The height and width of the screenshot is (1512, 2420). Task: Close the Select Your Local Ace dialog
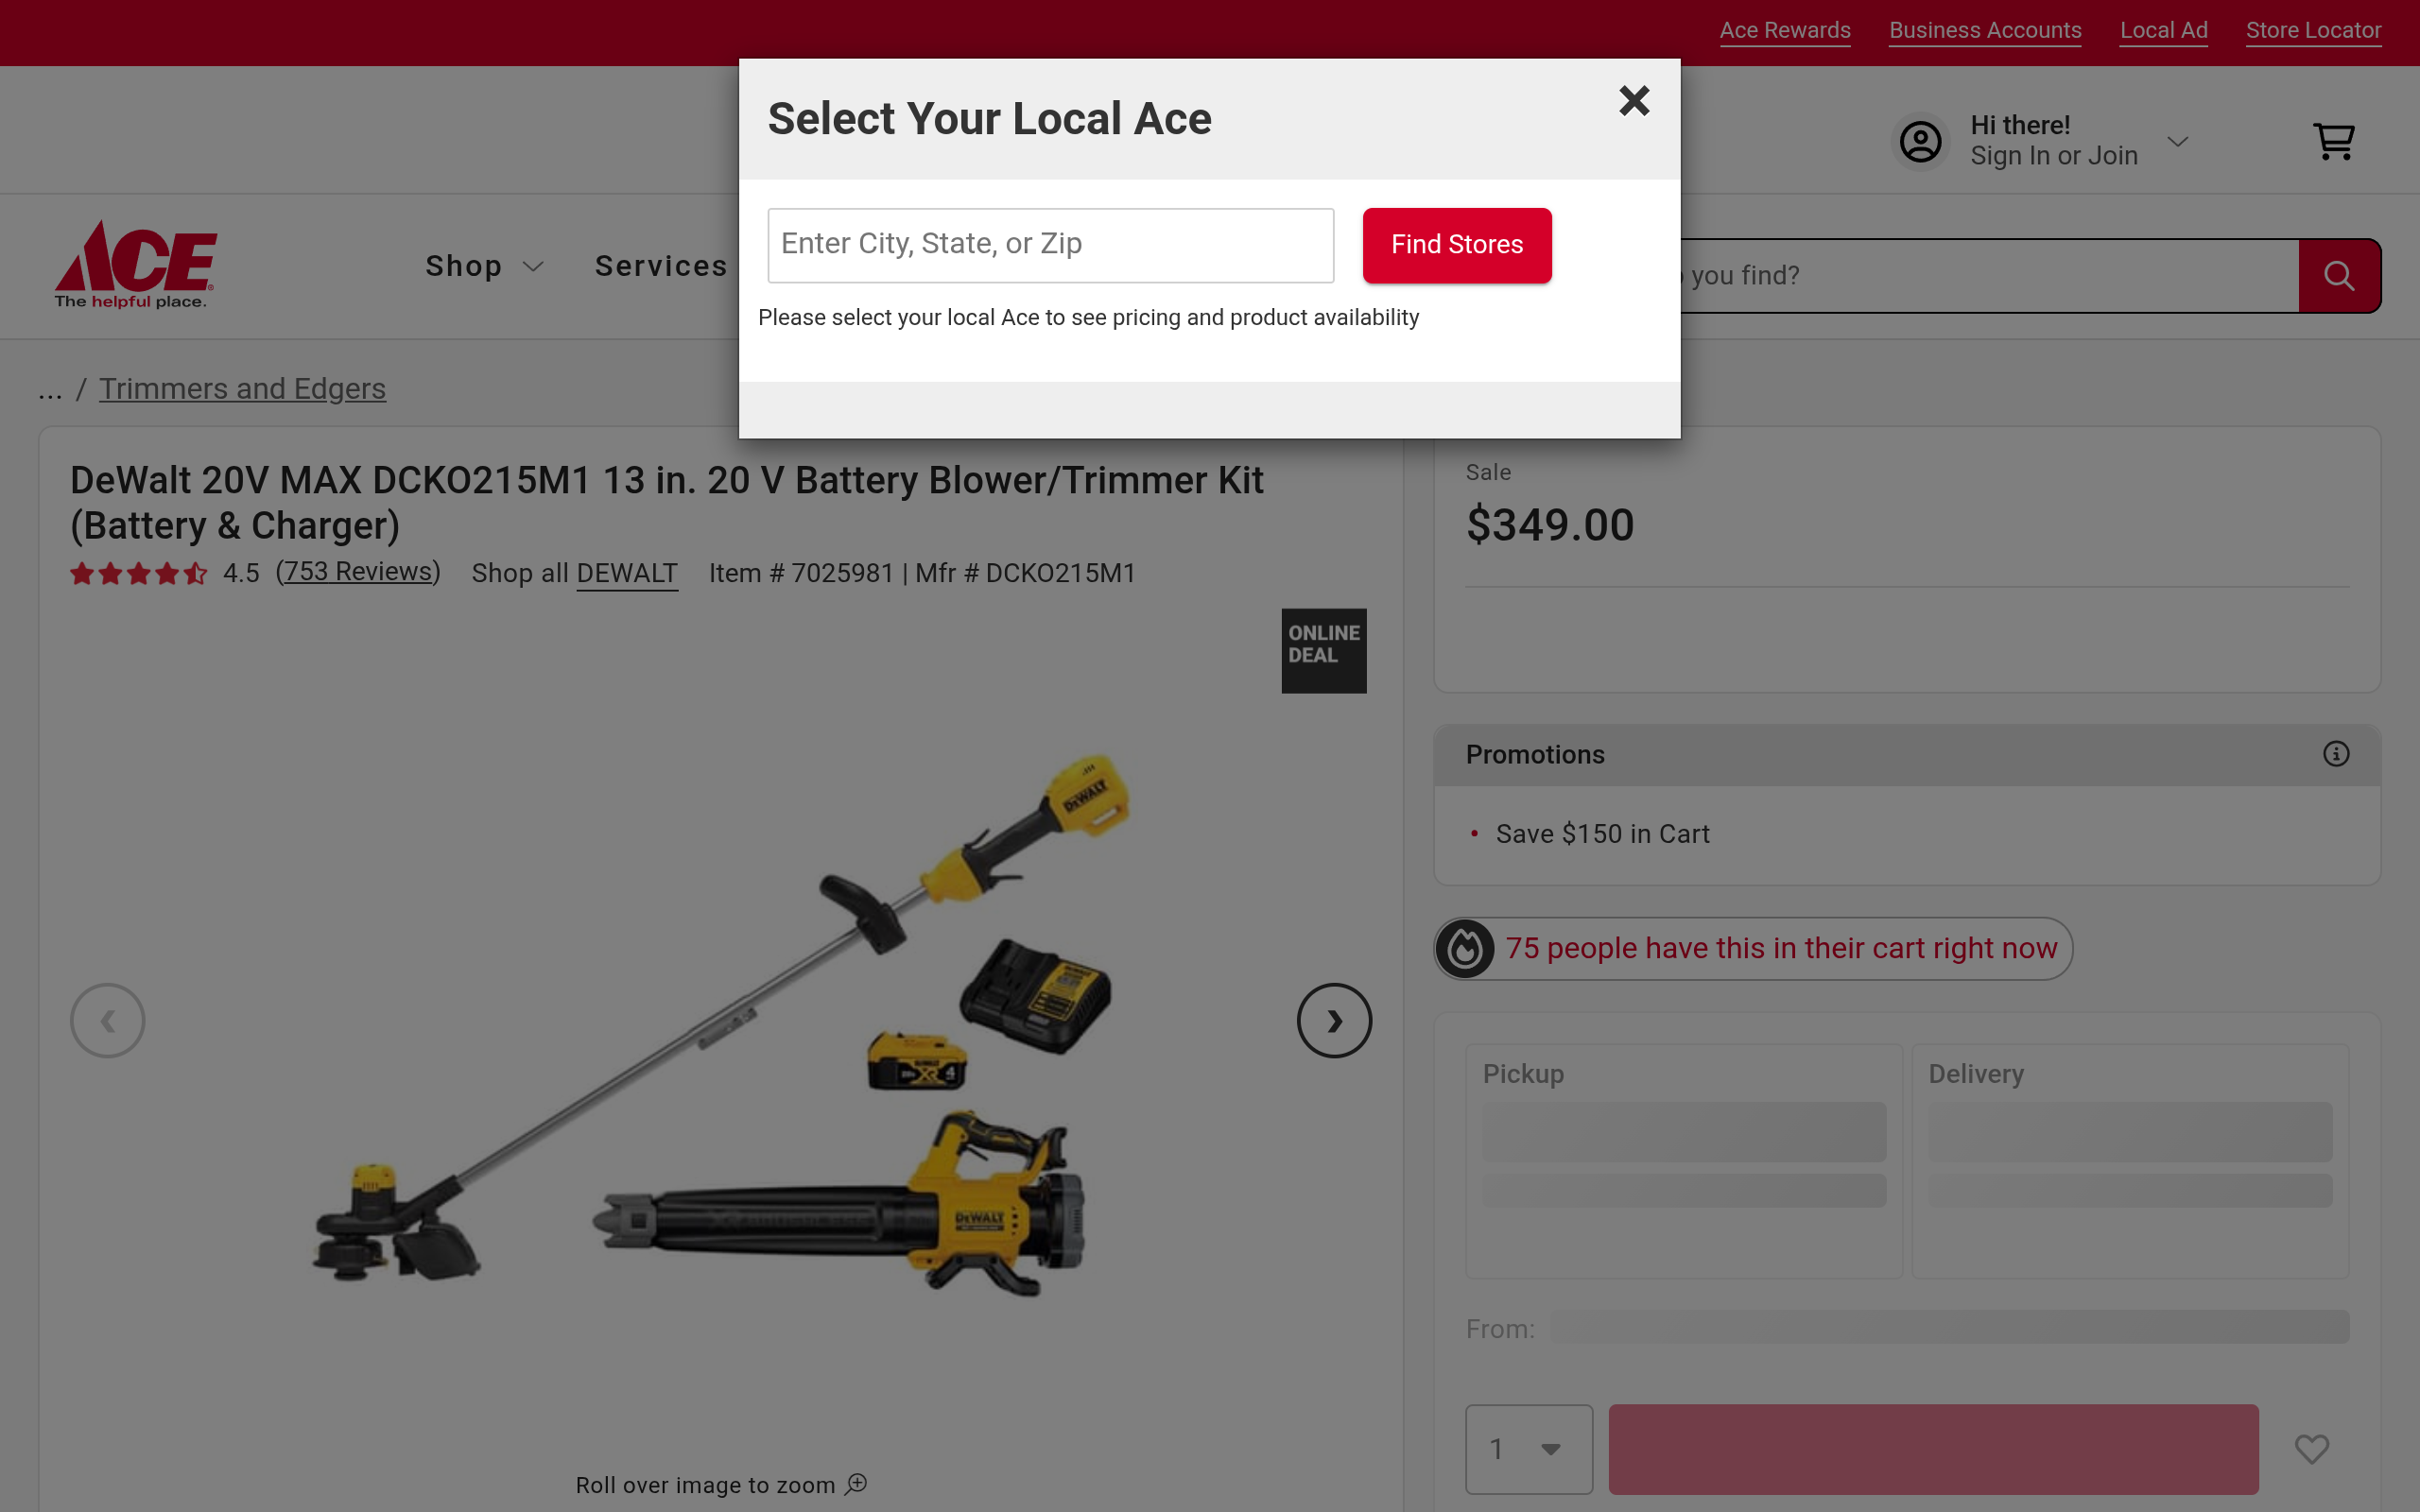[x=1634, y=101]
